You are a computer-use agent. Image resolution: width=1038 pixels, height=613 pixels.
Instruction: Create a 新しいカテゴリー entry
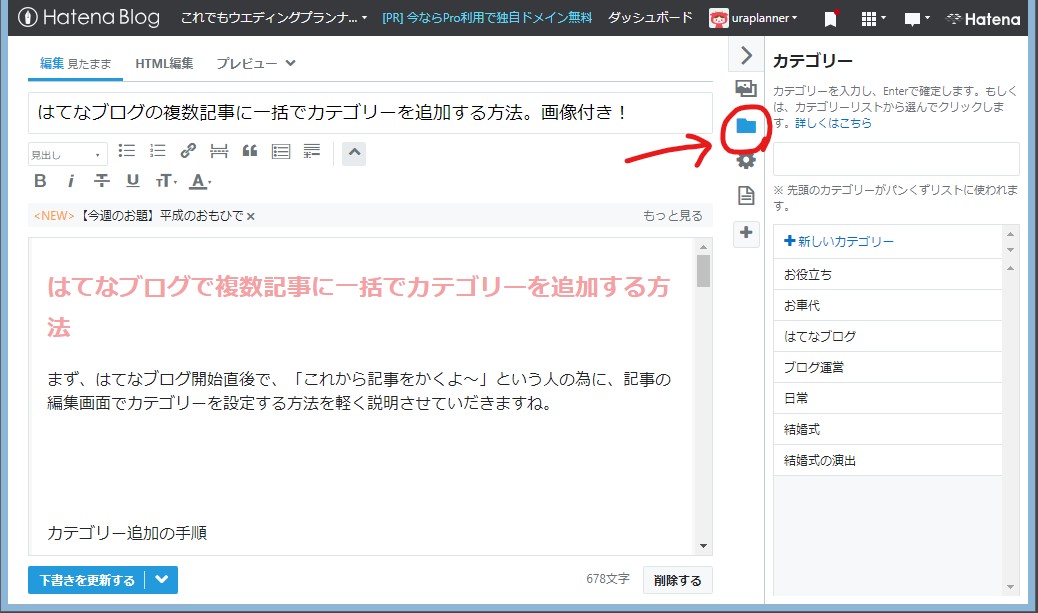tap(840, 240)
